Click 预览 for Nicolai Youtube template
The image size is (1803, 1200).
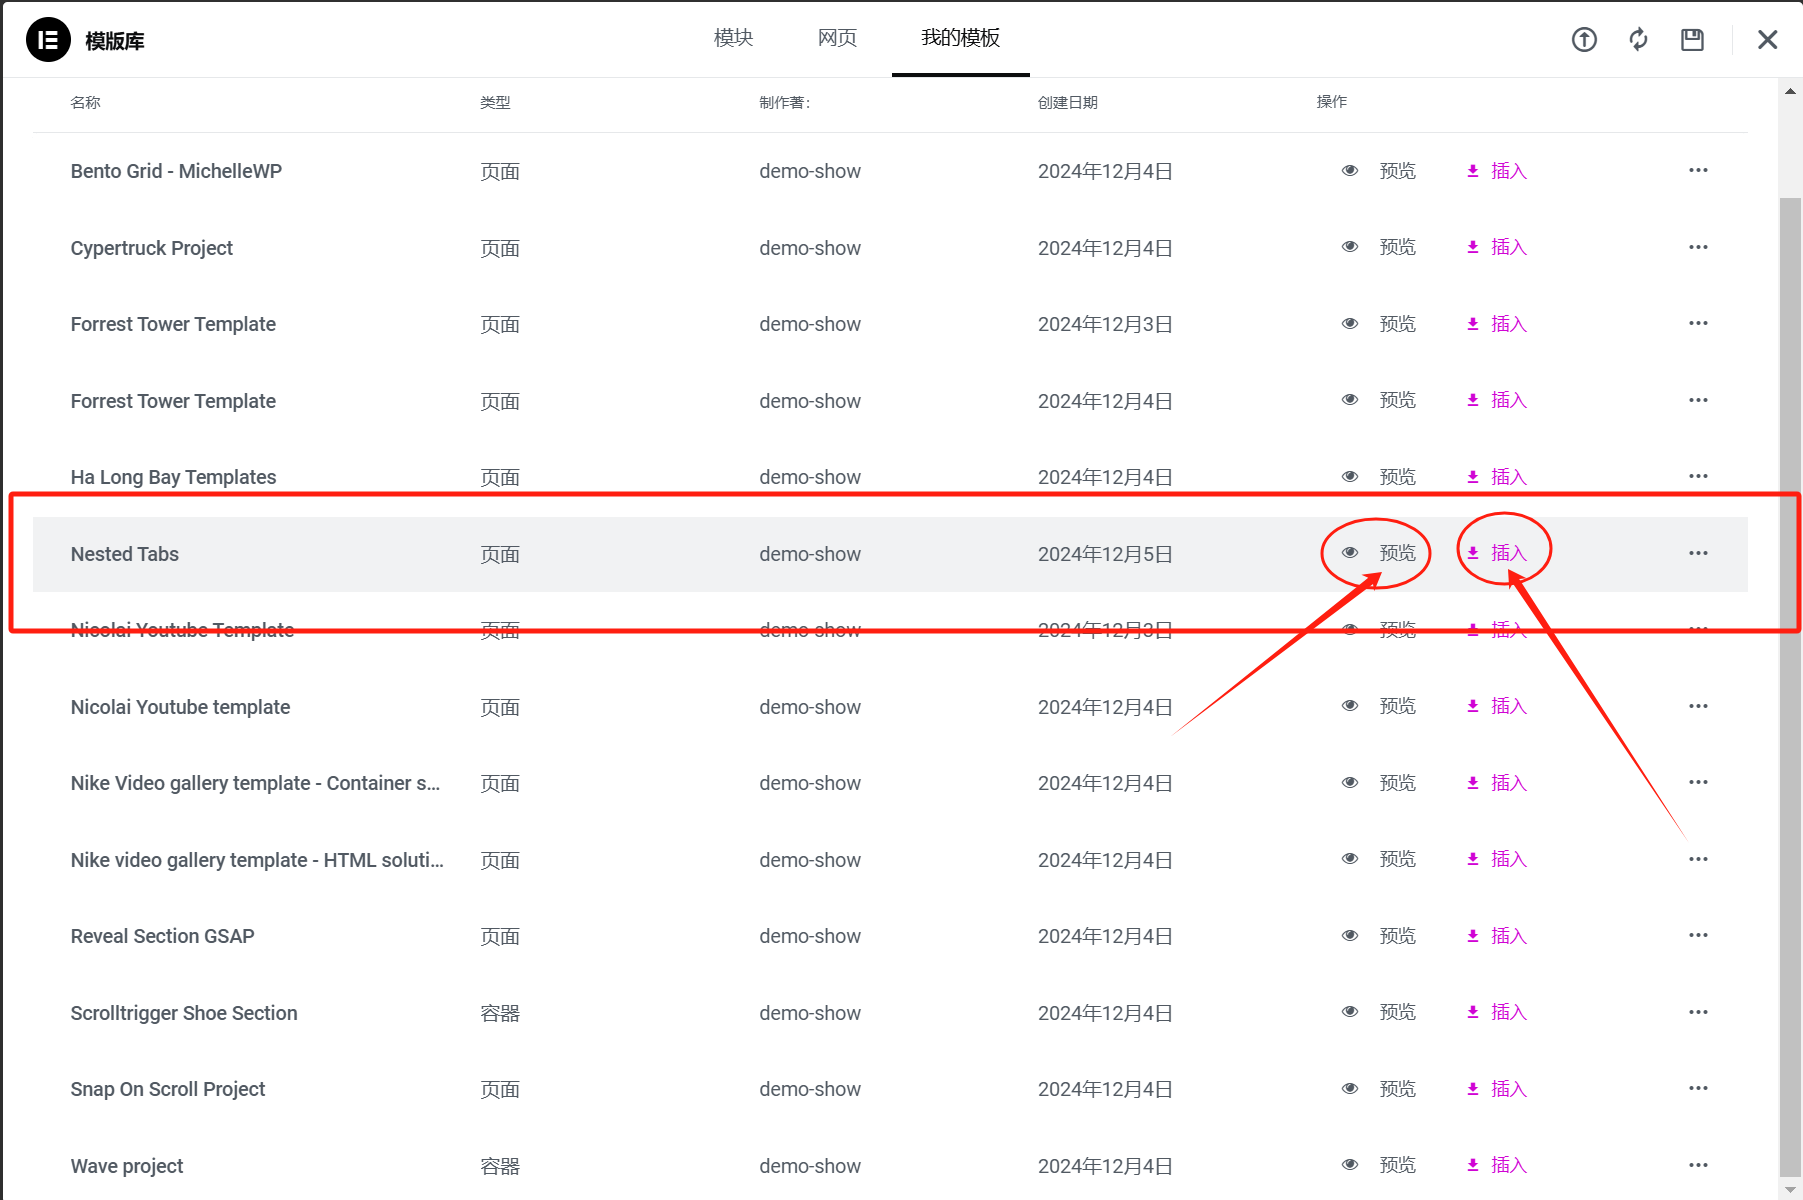[x=1398, y=705]
